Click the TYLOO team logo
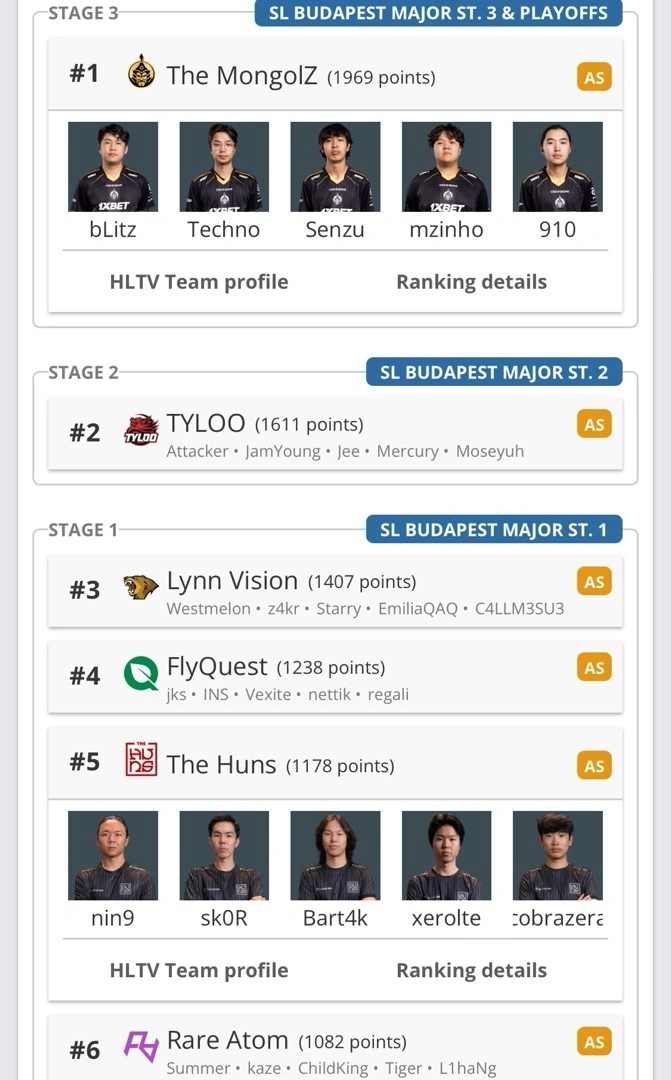 click(141, 431)
